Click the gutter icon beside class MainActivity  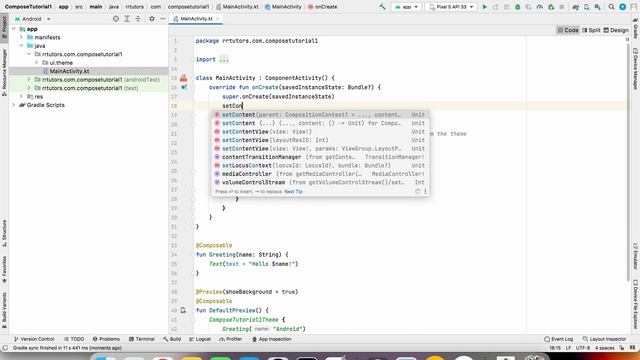pos(184,78)
